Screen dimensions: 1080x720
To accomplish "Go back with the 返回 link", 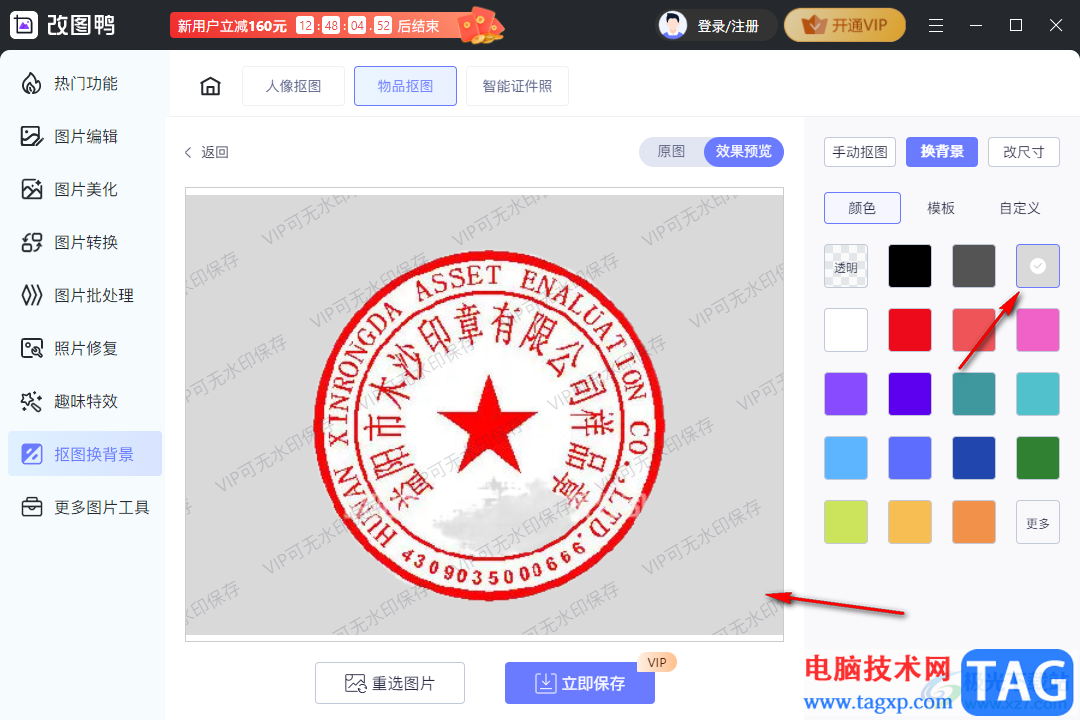I will tap(207, 152).
